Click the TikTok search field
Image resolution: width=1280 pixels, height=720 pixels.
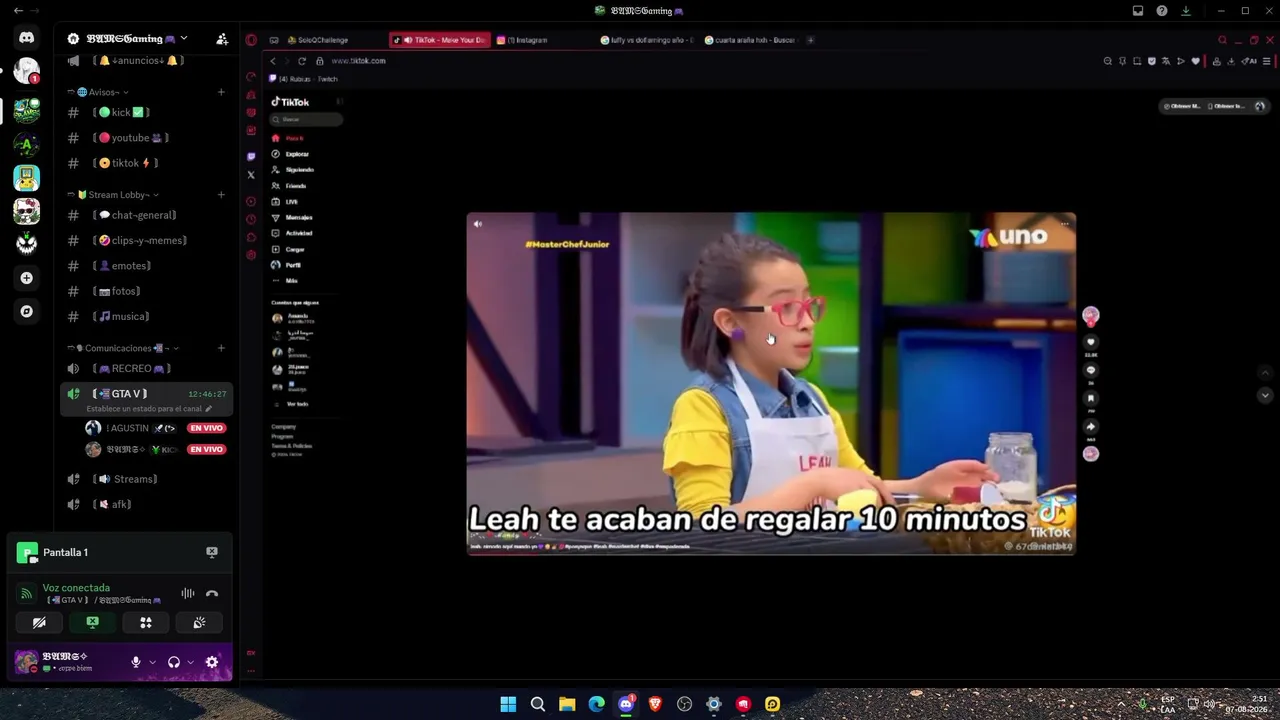pos(306,120)
